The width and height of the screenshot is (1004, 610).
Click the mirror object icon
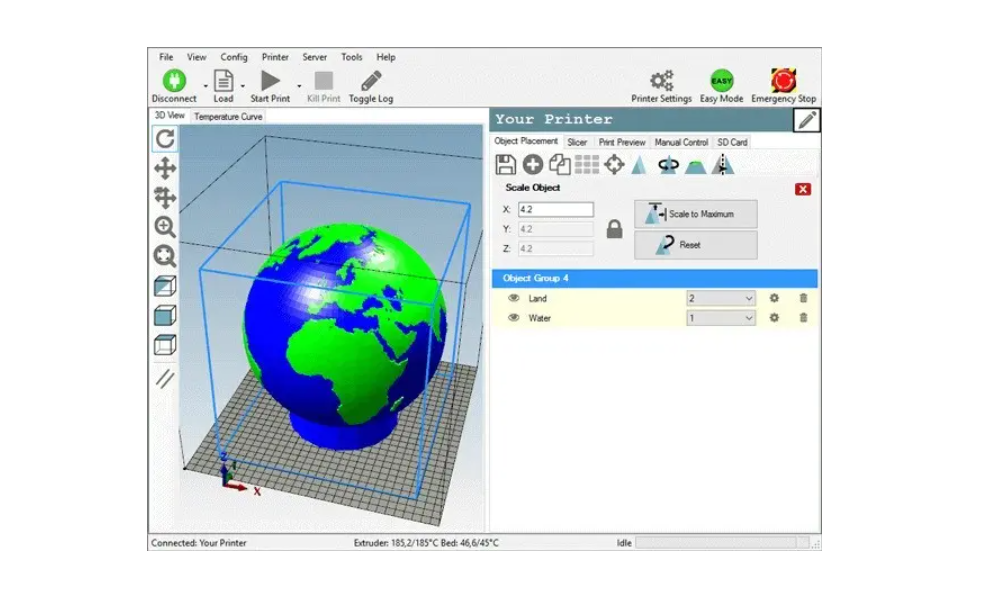point(723,165)
